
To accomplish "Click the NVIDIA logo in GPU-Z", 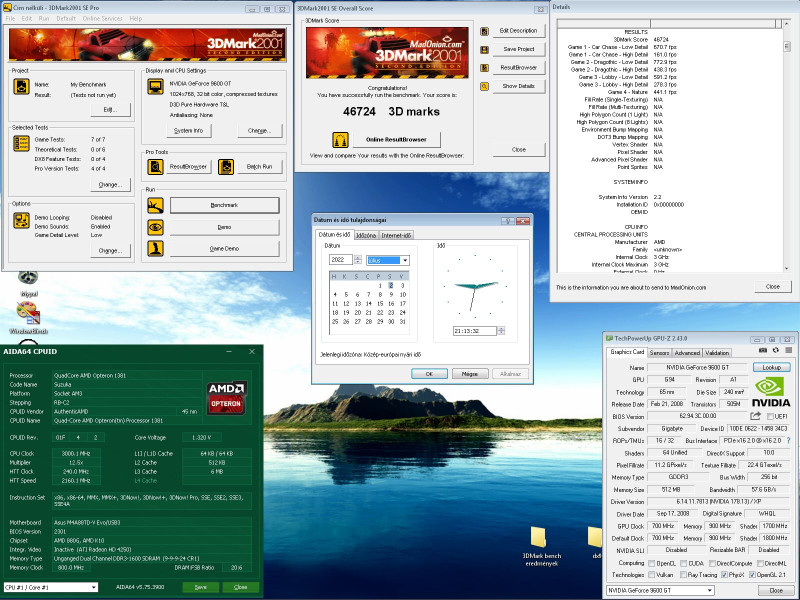I will [770, 392].
